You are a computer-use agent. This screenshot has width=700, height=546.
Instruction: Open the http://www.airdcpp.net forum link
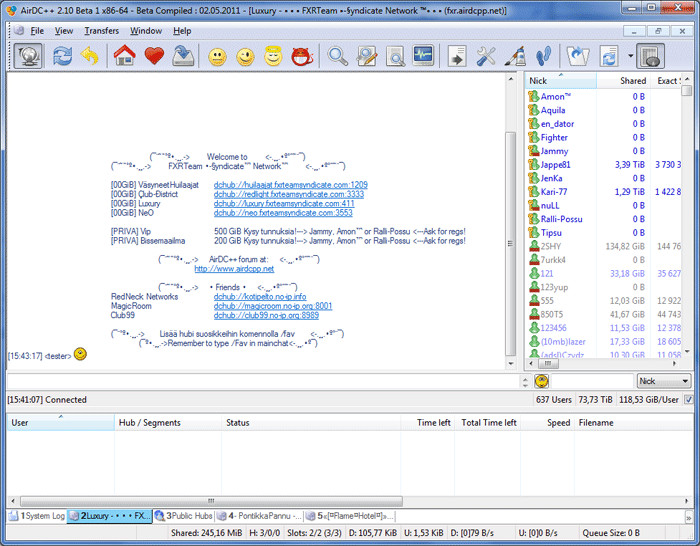point(234,269)
